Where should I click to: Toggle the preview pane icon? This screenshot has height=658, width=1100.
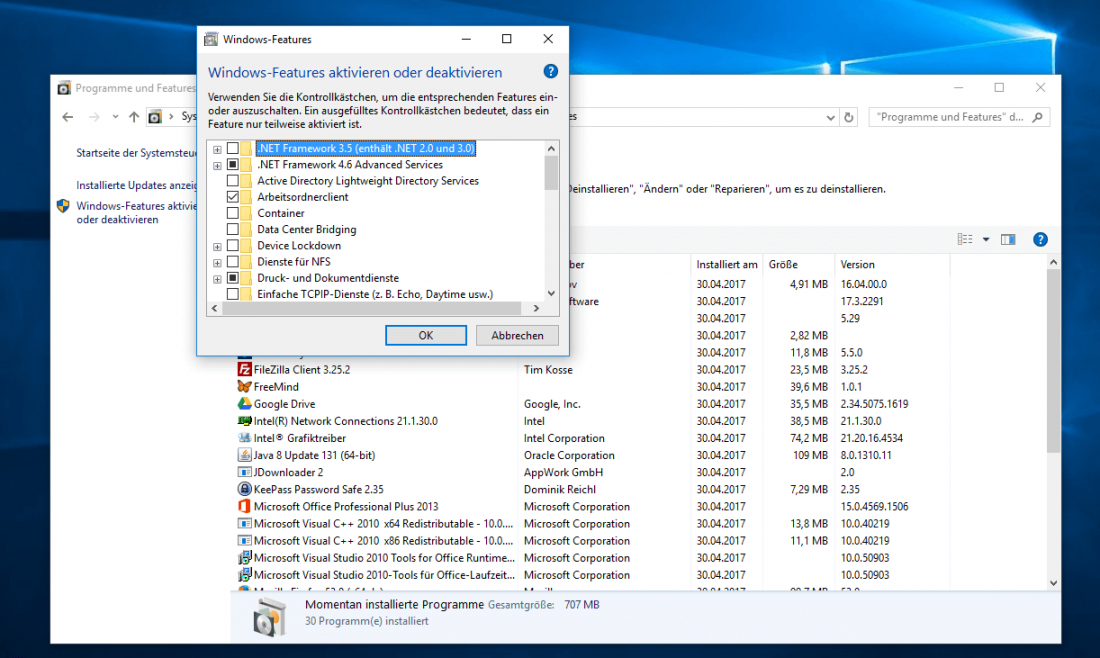point(1008,239)
